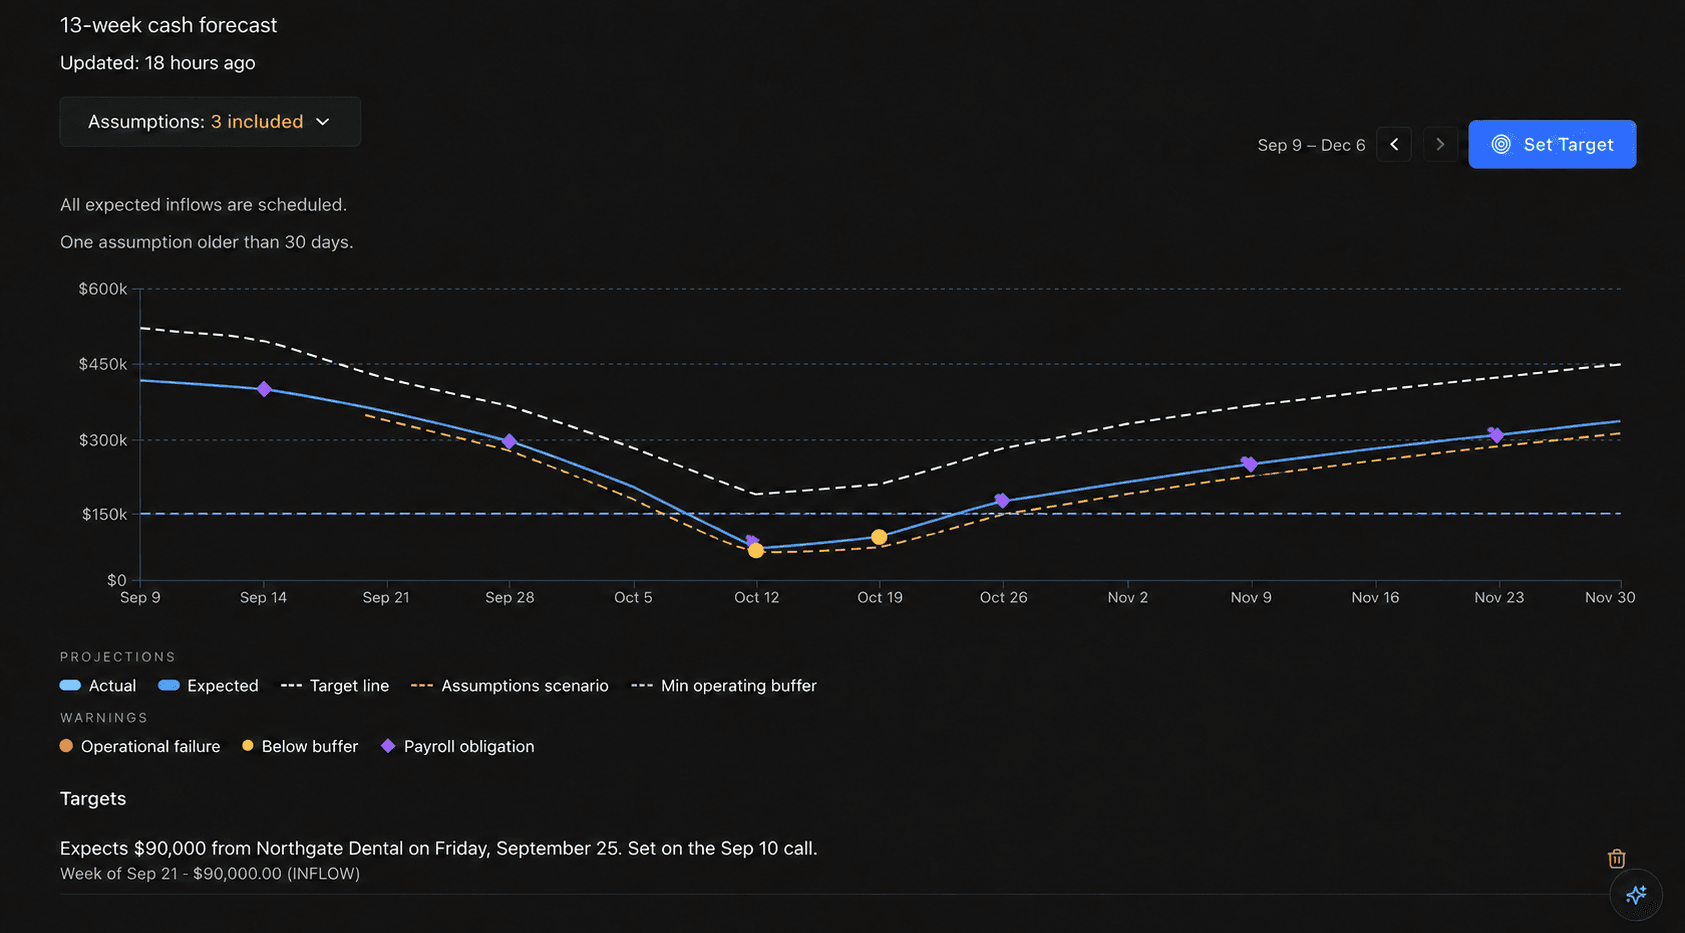The width and height of the screenshot is (1685, 933).
Task: Click the payroll diamond marker at Sep 28
Action: point(509,441)
